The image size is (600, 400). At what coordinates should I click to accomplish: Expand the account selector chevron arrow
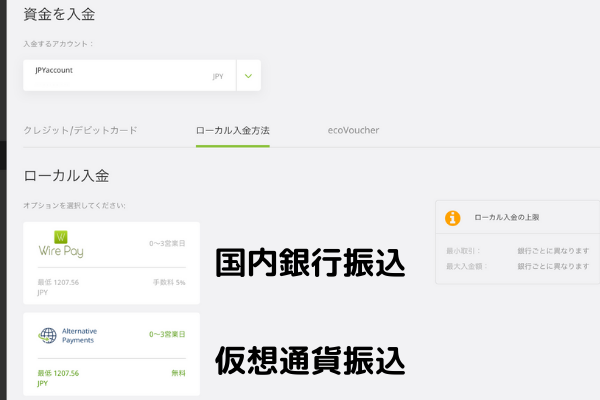tap(248, 75)
